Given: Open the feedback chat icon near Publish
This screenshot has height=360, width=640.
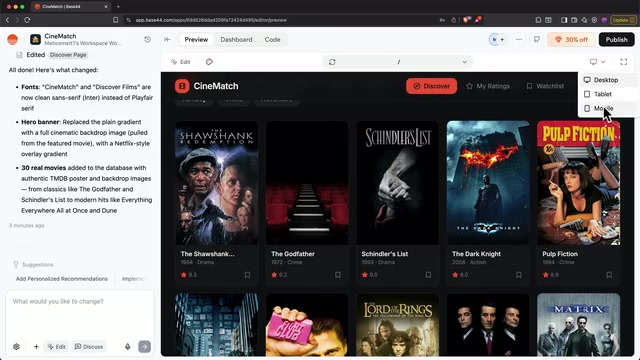Looking at the screenshot, I should tap(537, 40).
